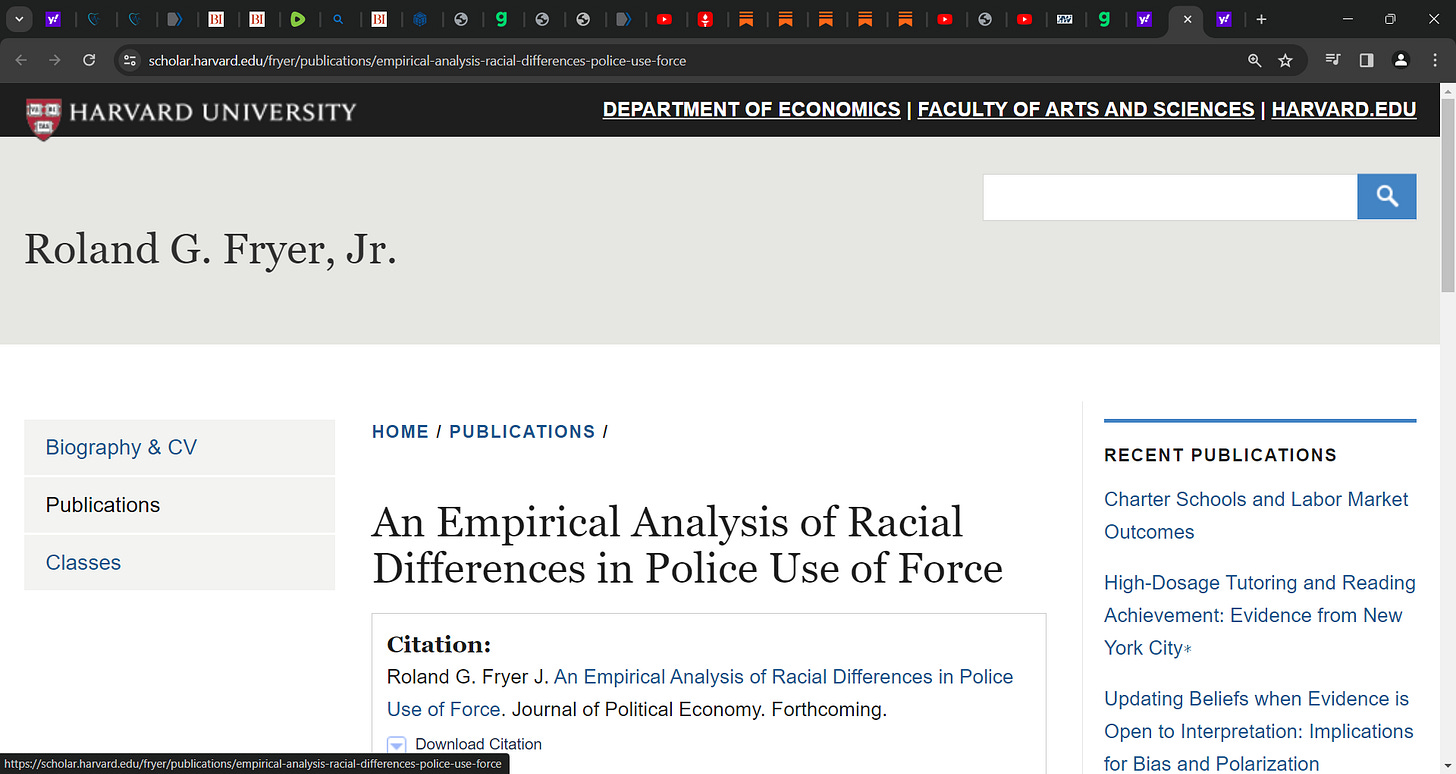Viewport: 1456px width, 774px height.
Task: Open Faculty of Arts and Sciences link
Action: point(1086,110)
